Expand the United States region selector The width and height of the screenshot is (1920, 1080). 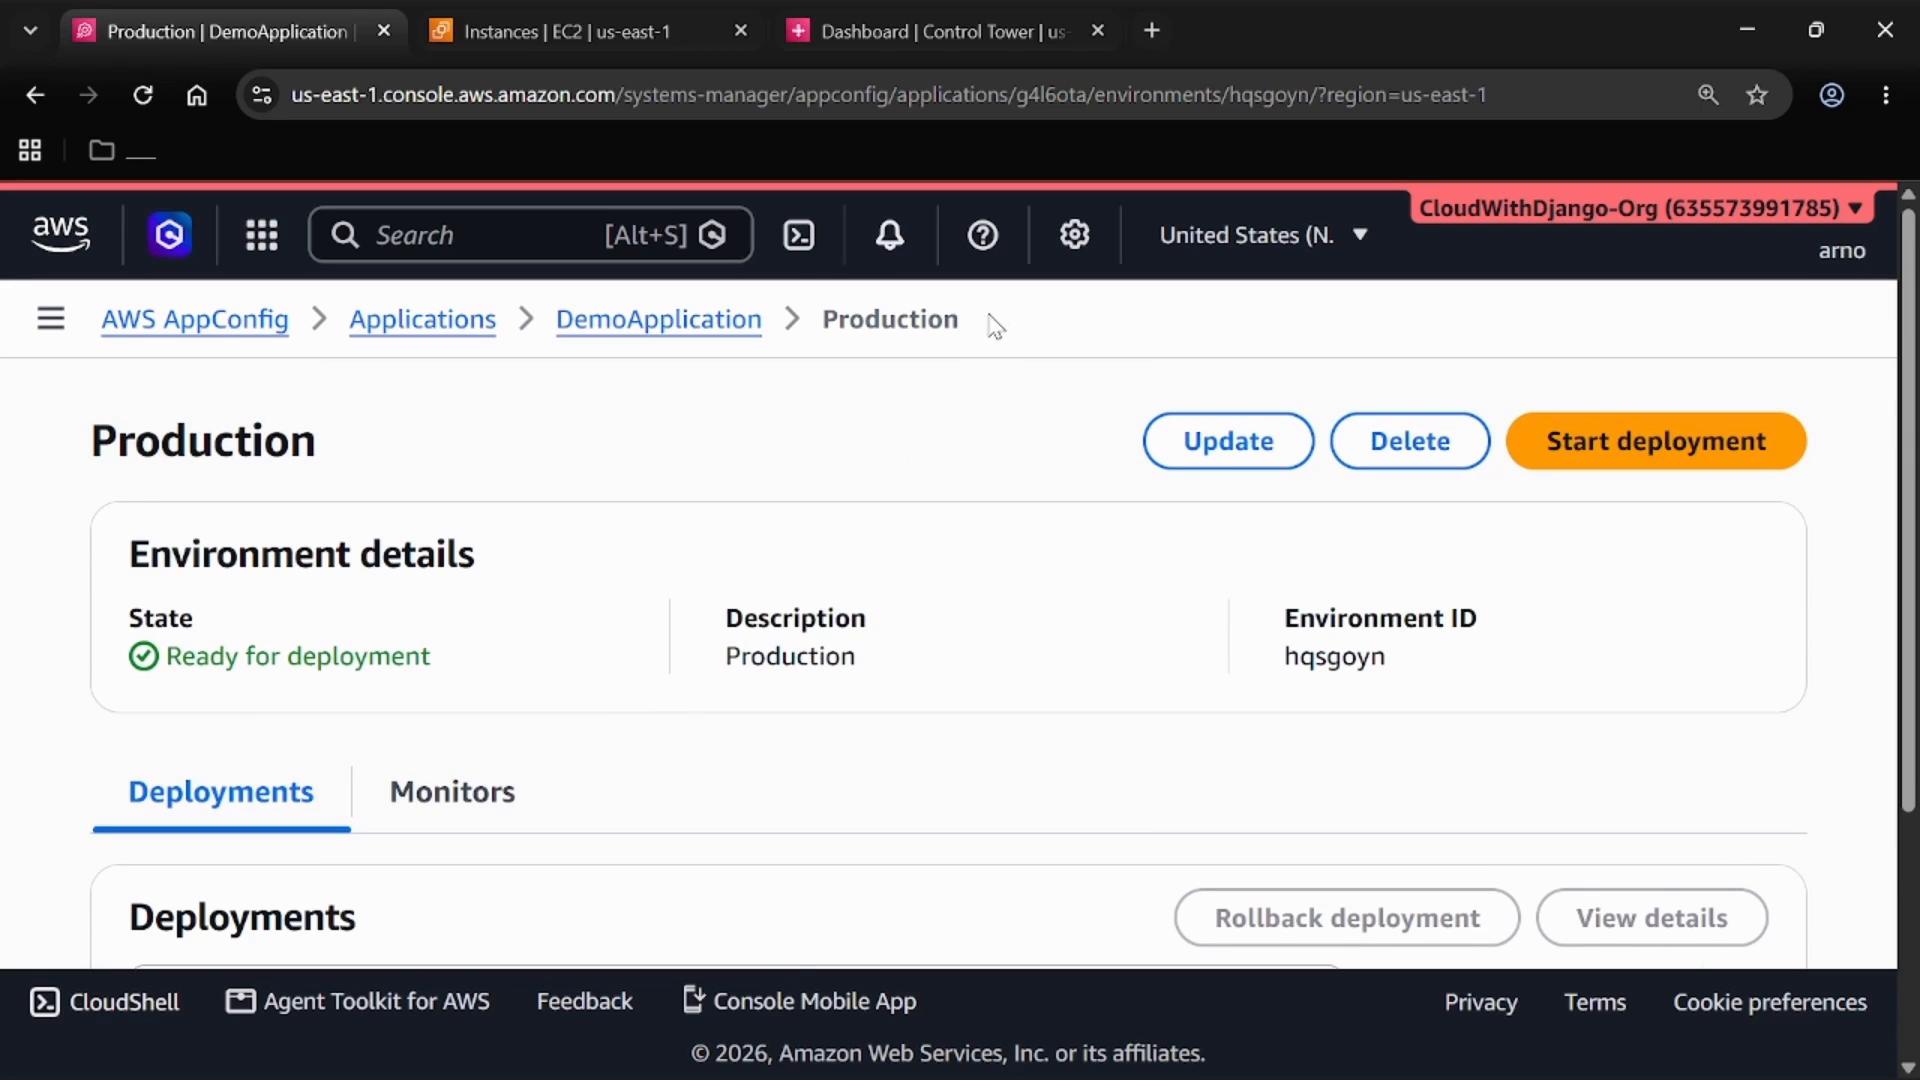pyautogui.click(x=1264, y=235)
